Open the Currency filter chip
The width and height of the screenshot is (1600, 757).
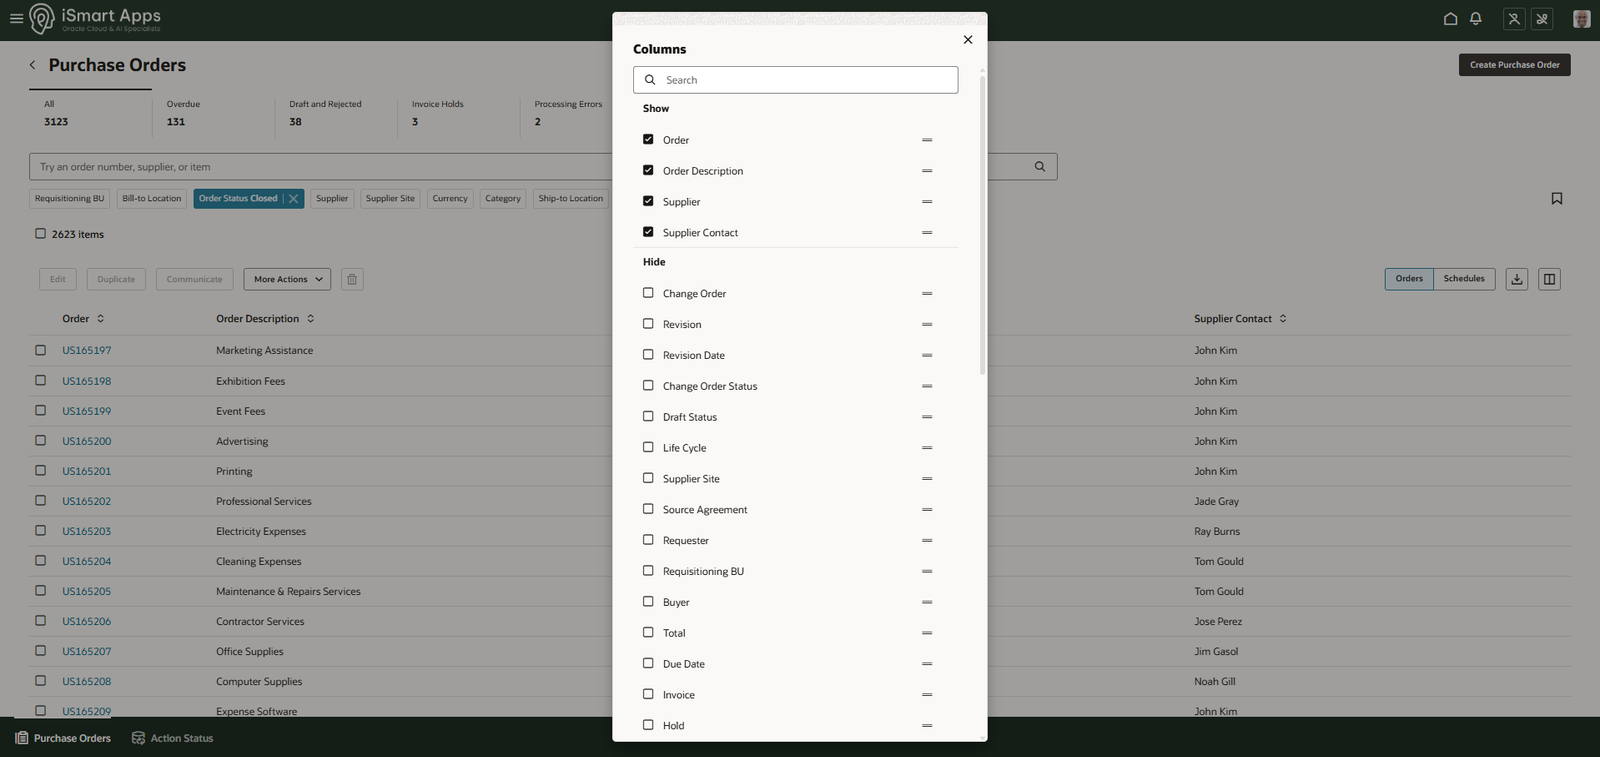pos(450,199)
